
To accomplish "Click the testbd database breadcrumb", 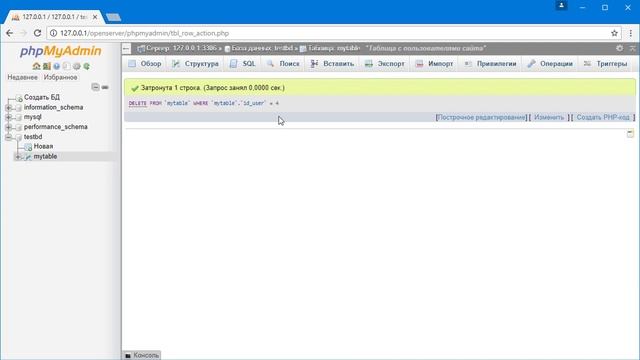I will (x=262, y=48).
